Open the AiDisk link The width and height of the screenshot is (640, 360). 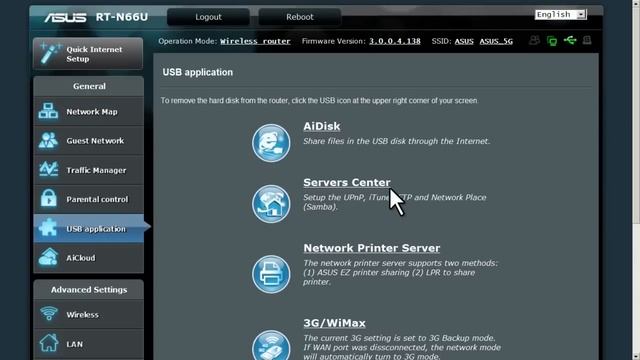point(322,126)
